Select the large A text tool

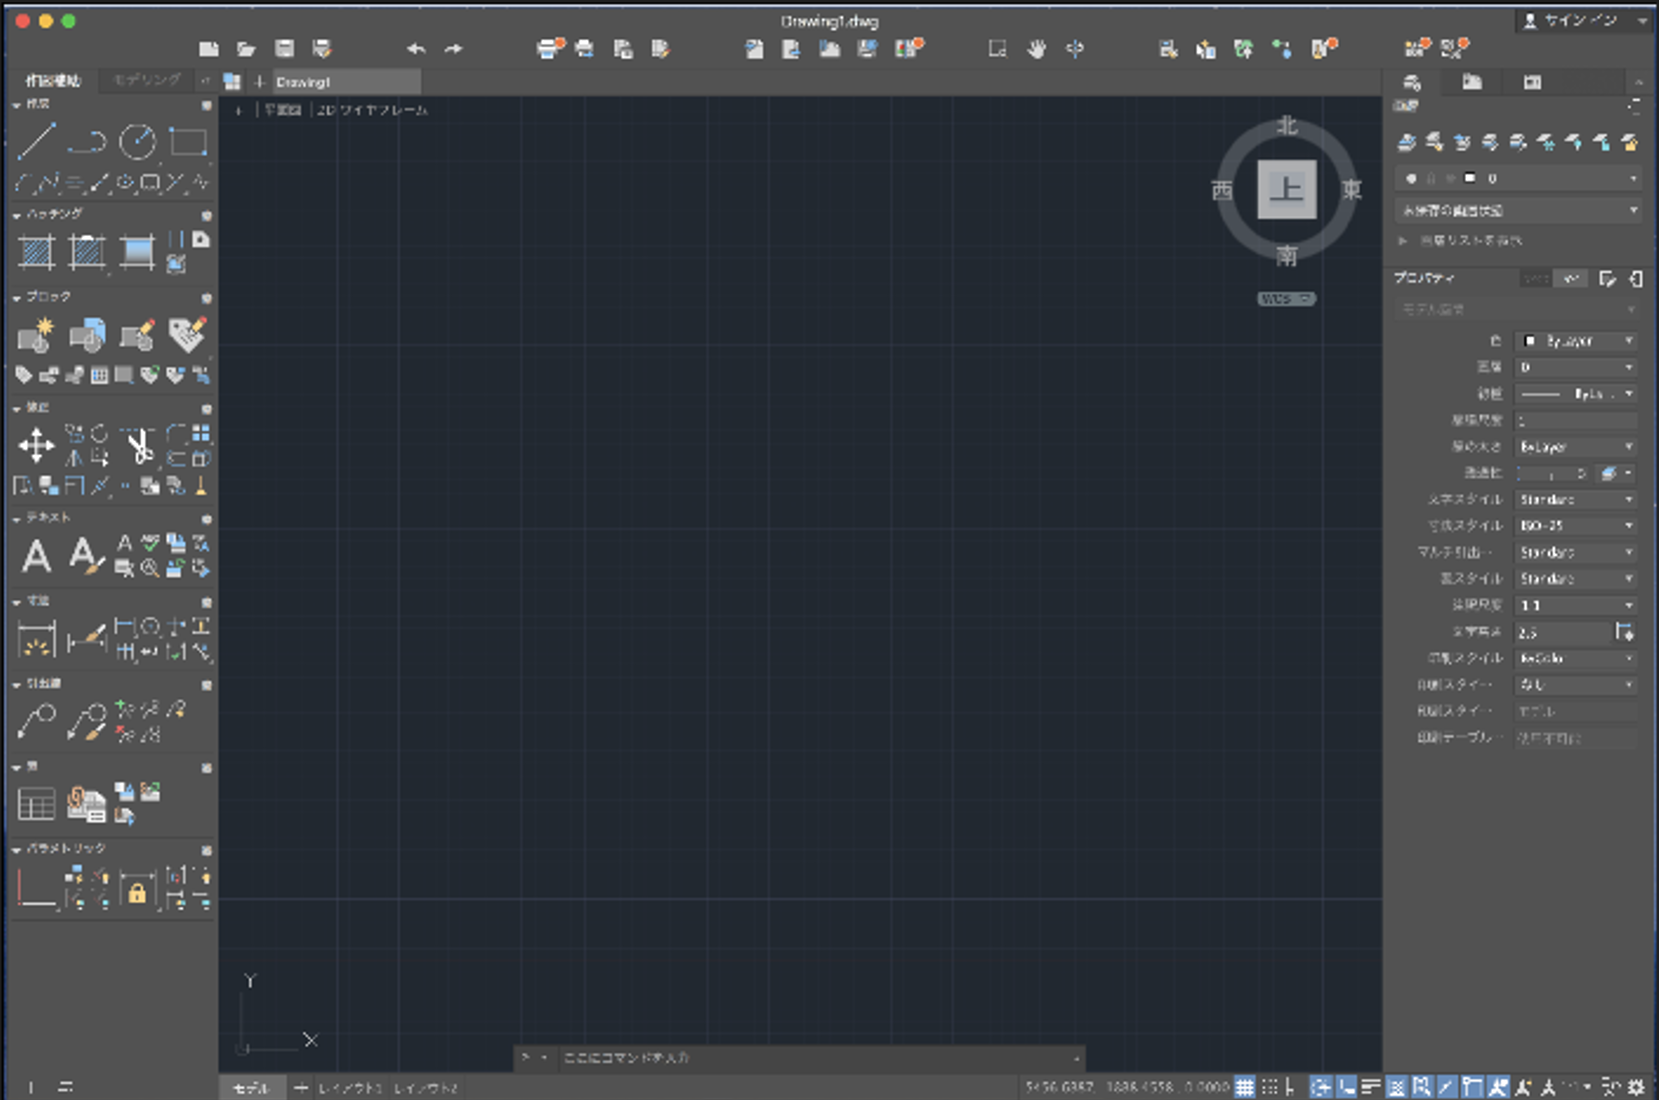[37, 556]
